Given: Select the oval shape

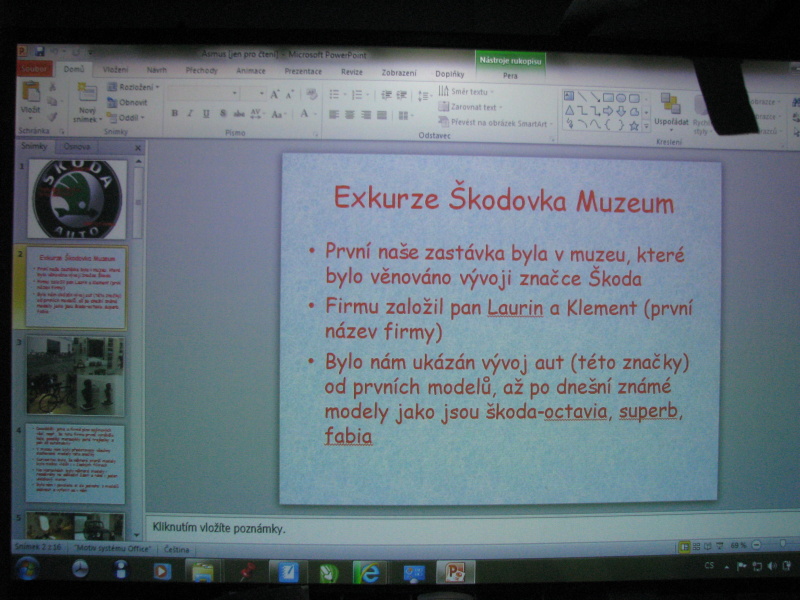Looking at the screenshot, I should tap(621, 98).
